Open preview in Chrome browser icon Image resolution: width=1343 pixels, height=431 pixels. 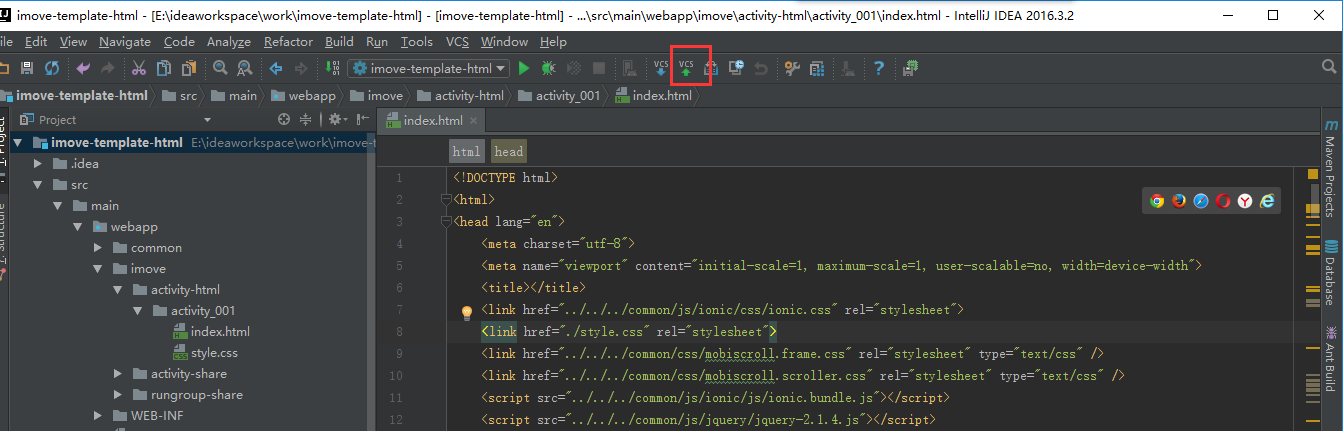point(1157,201)
